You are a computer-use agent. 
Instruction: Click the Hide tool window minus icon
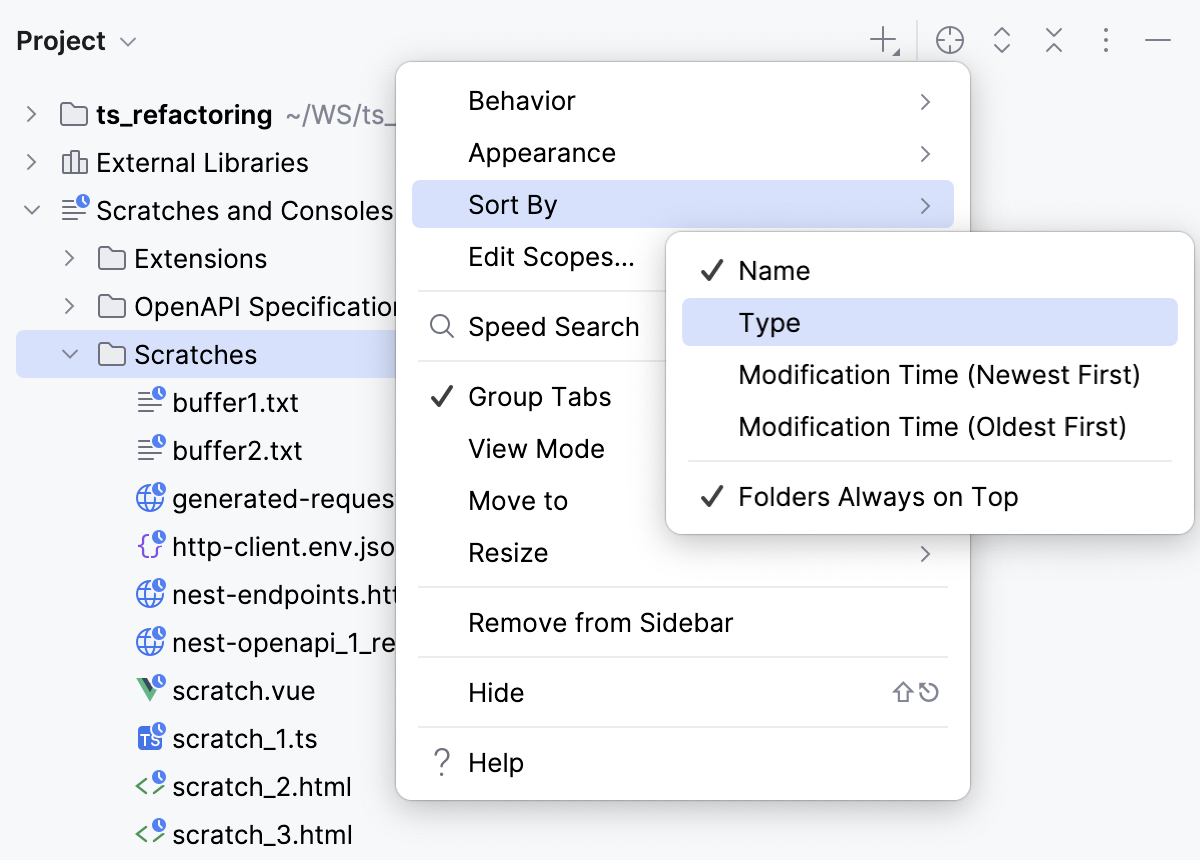pyautogui.click(x=1158, y=40)
